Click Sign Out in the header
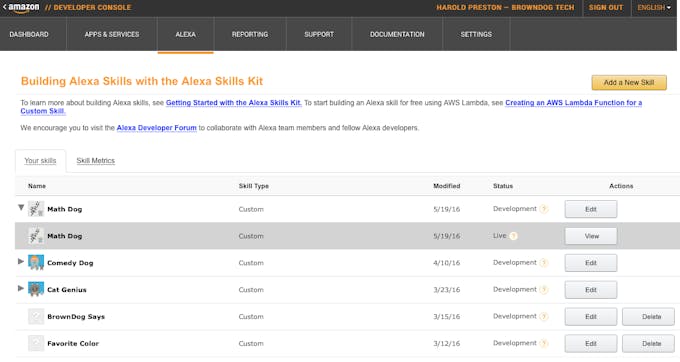 606,8
